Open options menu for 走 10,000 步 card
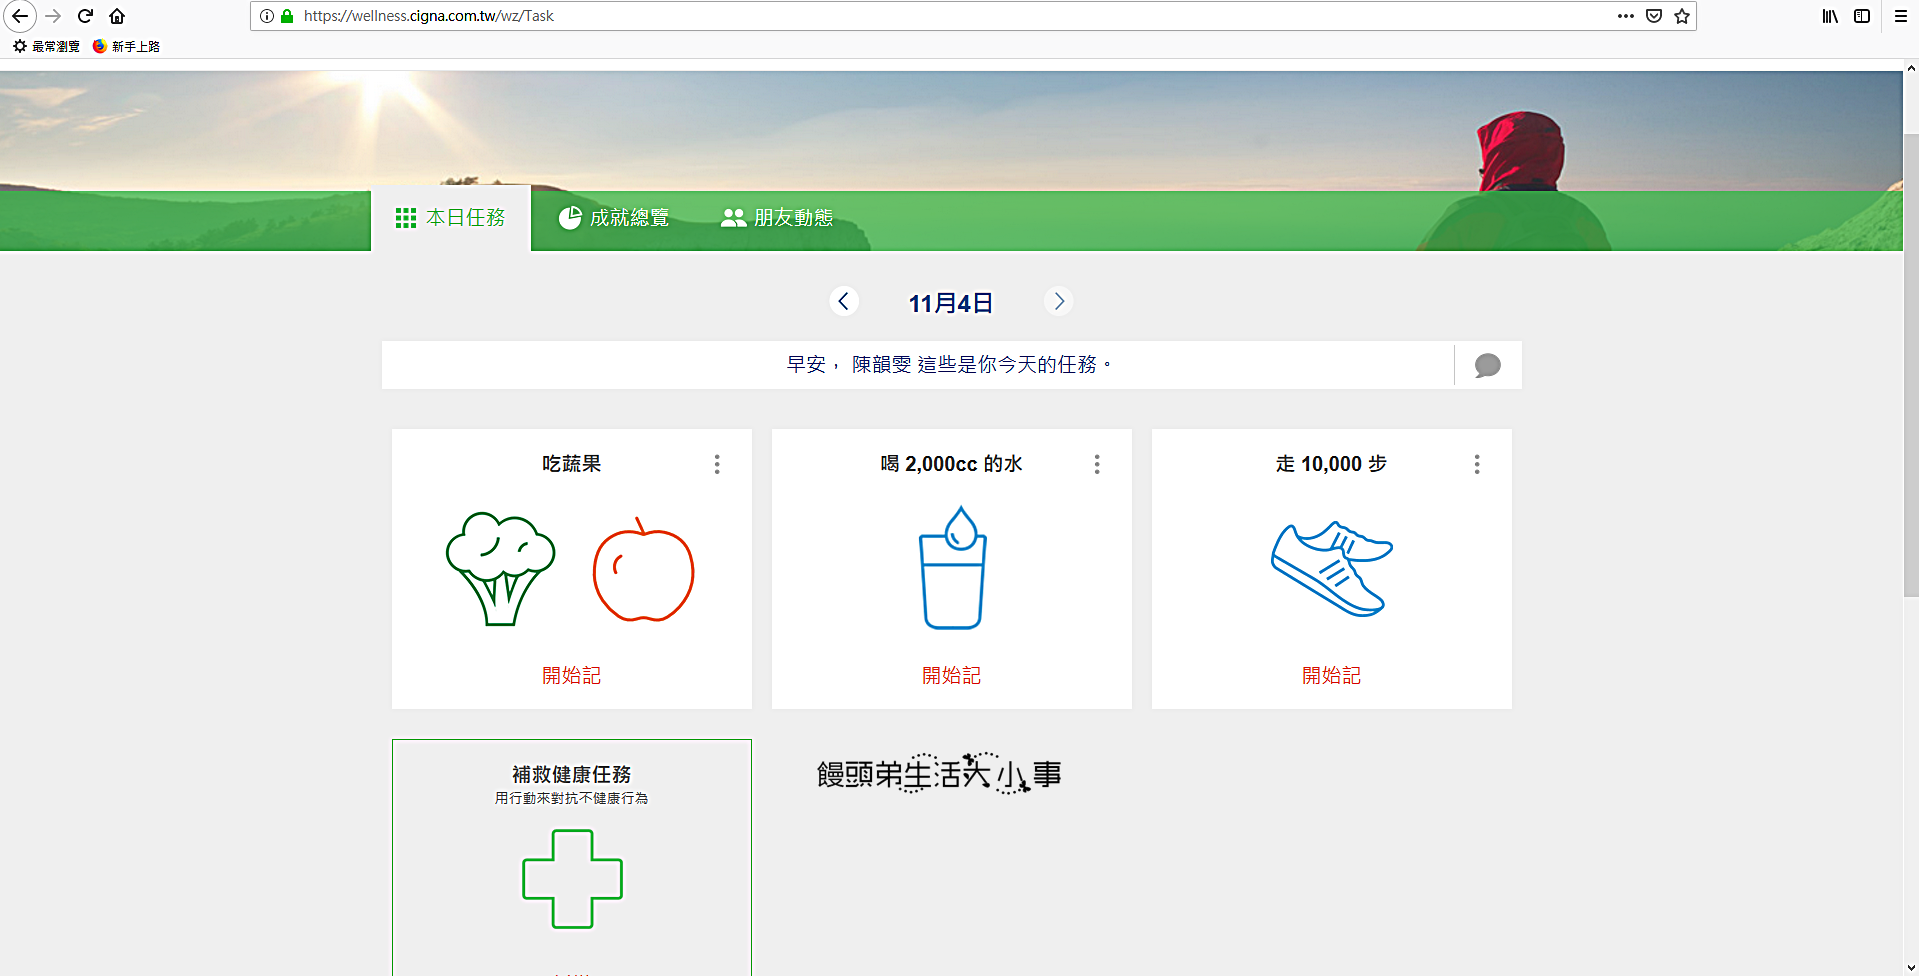This screenshot has height=976, width=1919. coord(1477,464)
